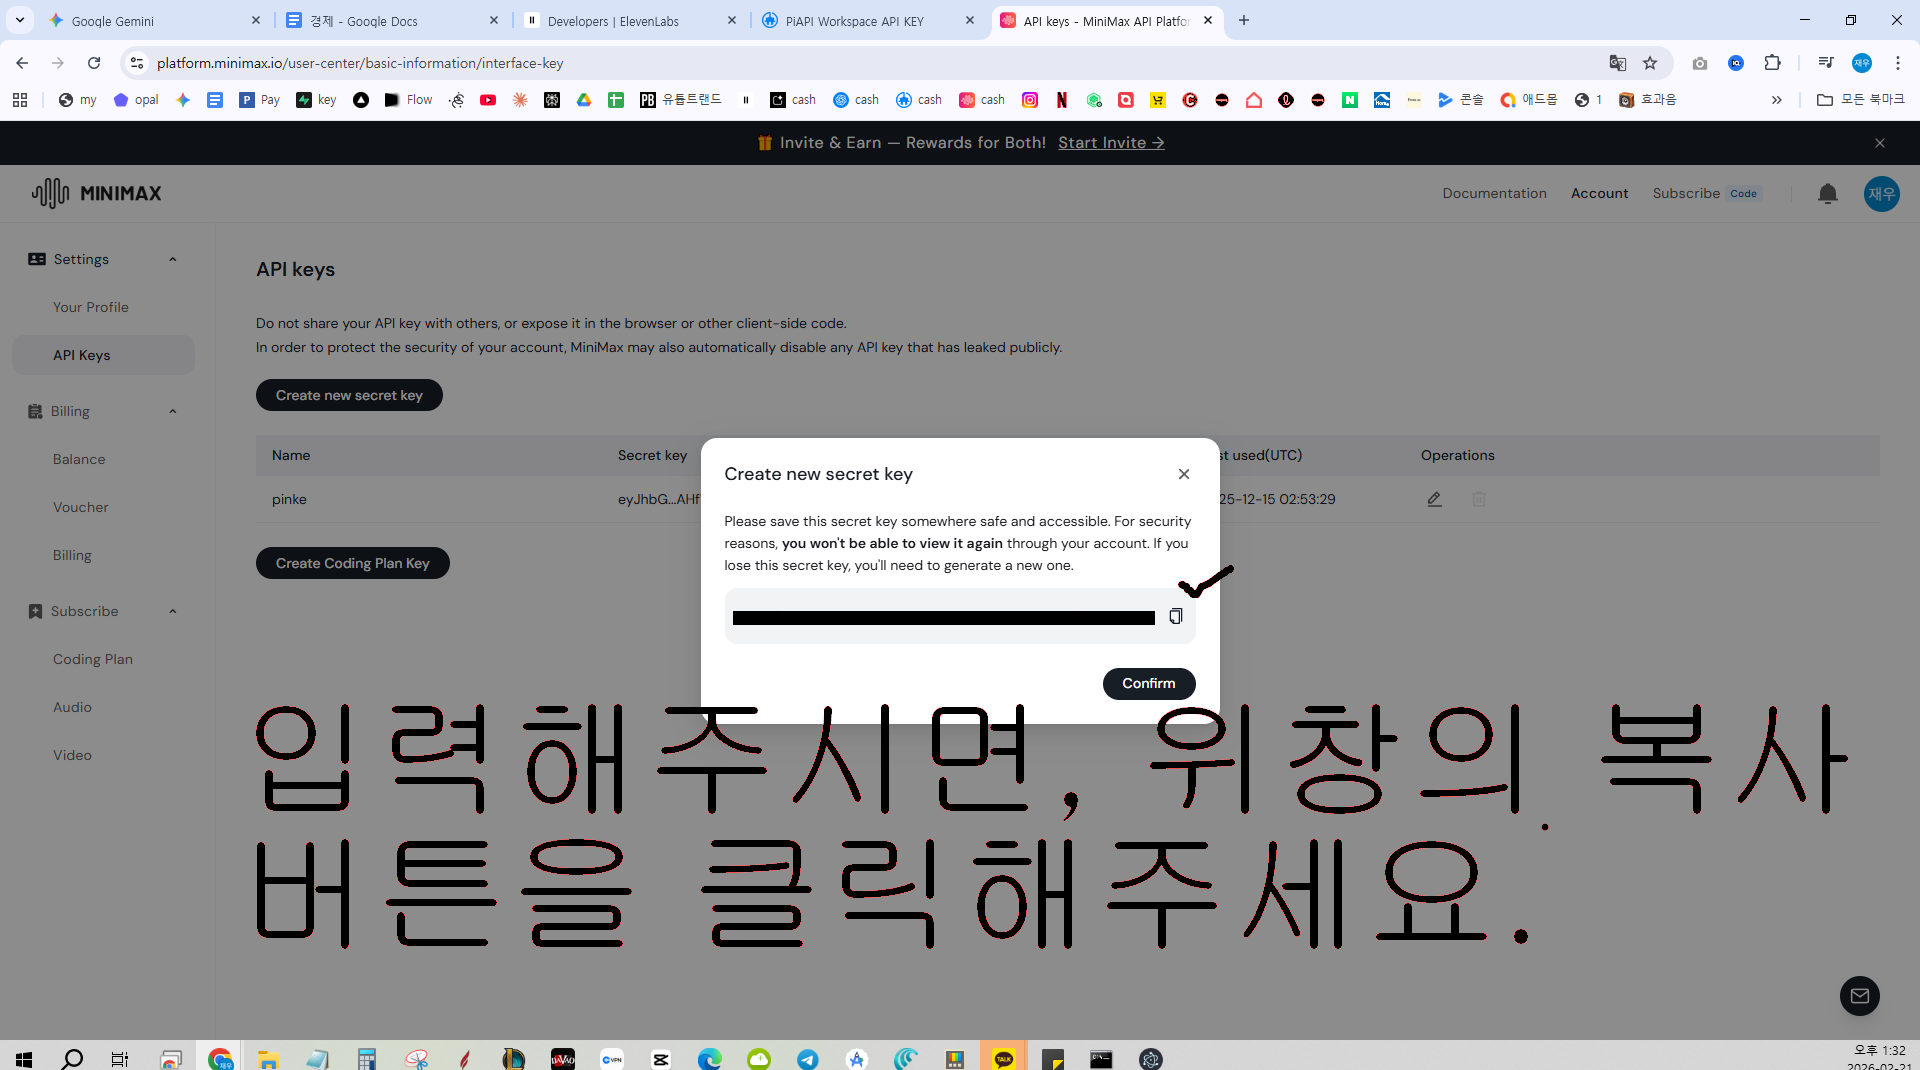Screen dimensions: 1920x1070
Task: Collapse the Subscribe section
Action: [x=173, y=612]
